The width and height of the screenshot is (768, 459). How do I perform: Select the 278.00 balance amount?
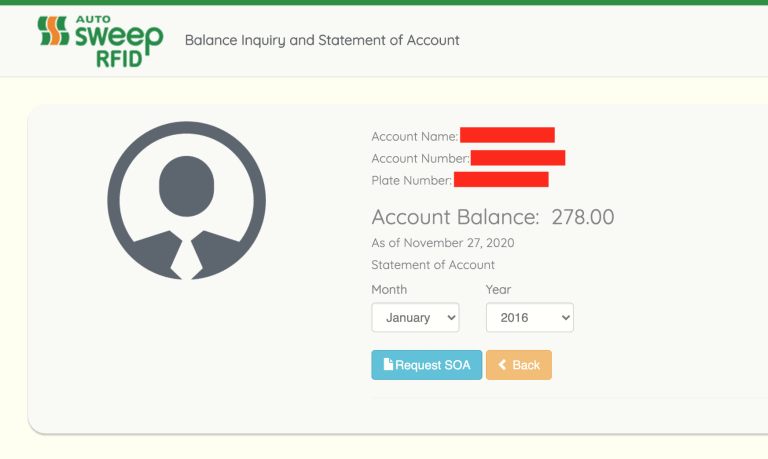[582, 217]
